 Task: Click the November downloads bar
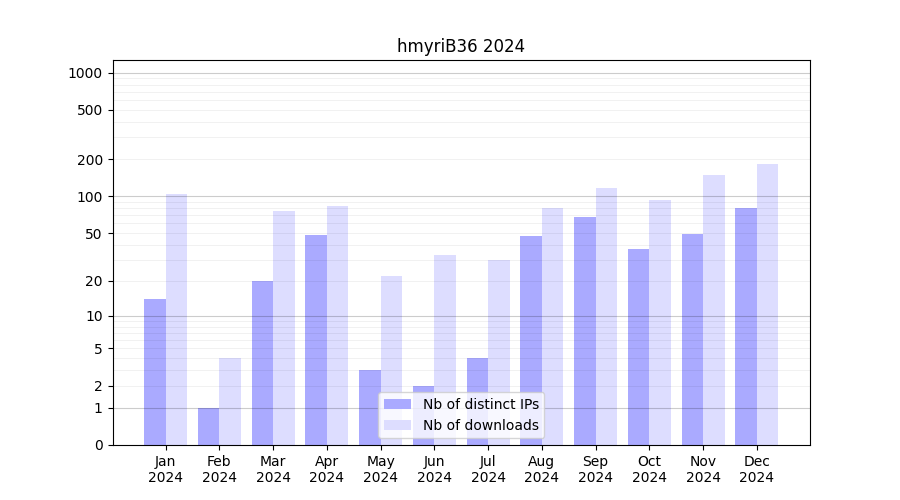[x=714, y=310]
